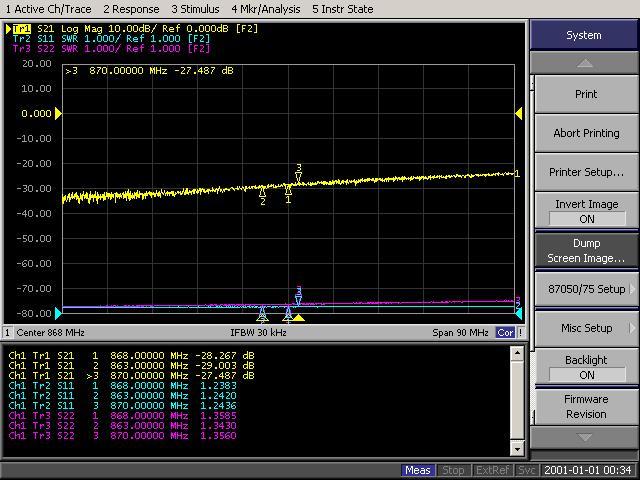Click the yellow reference-level arrow left of 0.000
640x480 pixels.
click(x=58, y=114)
